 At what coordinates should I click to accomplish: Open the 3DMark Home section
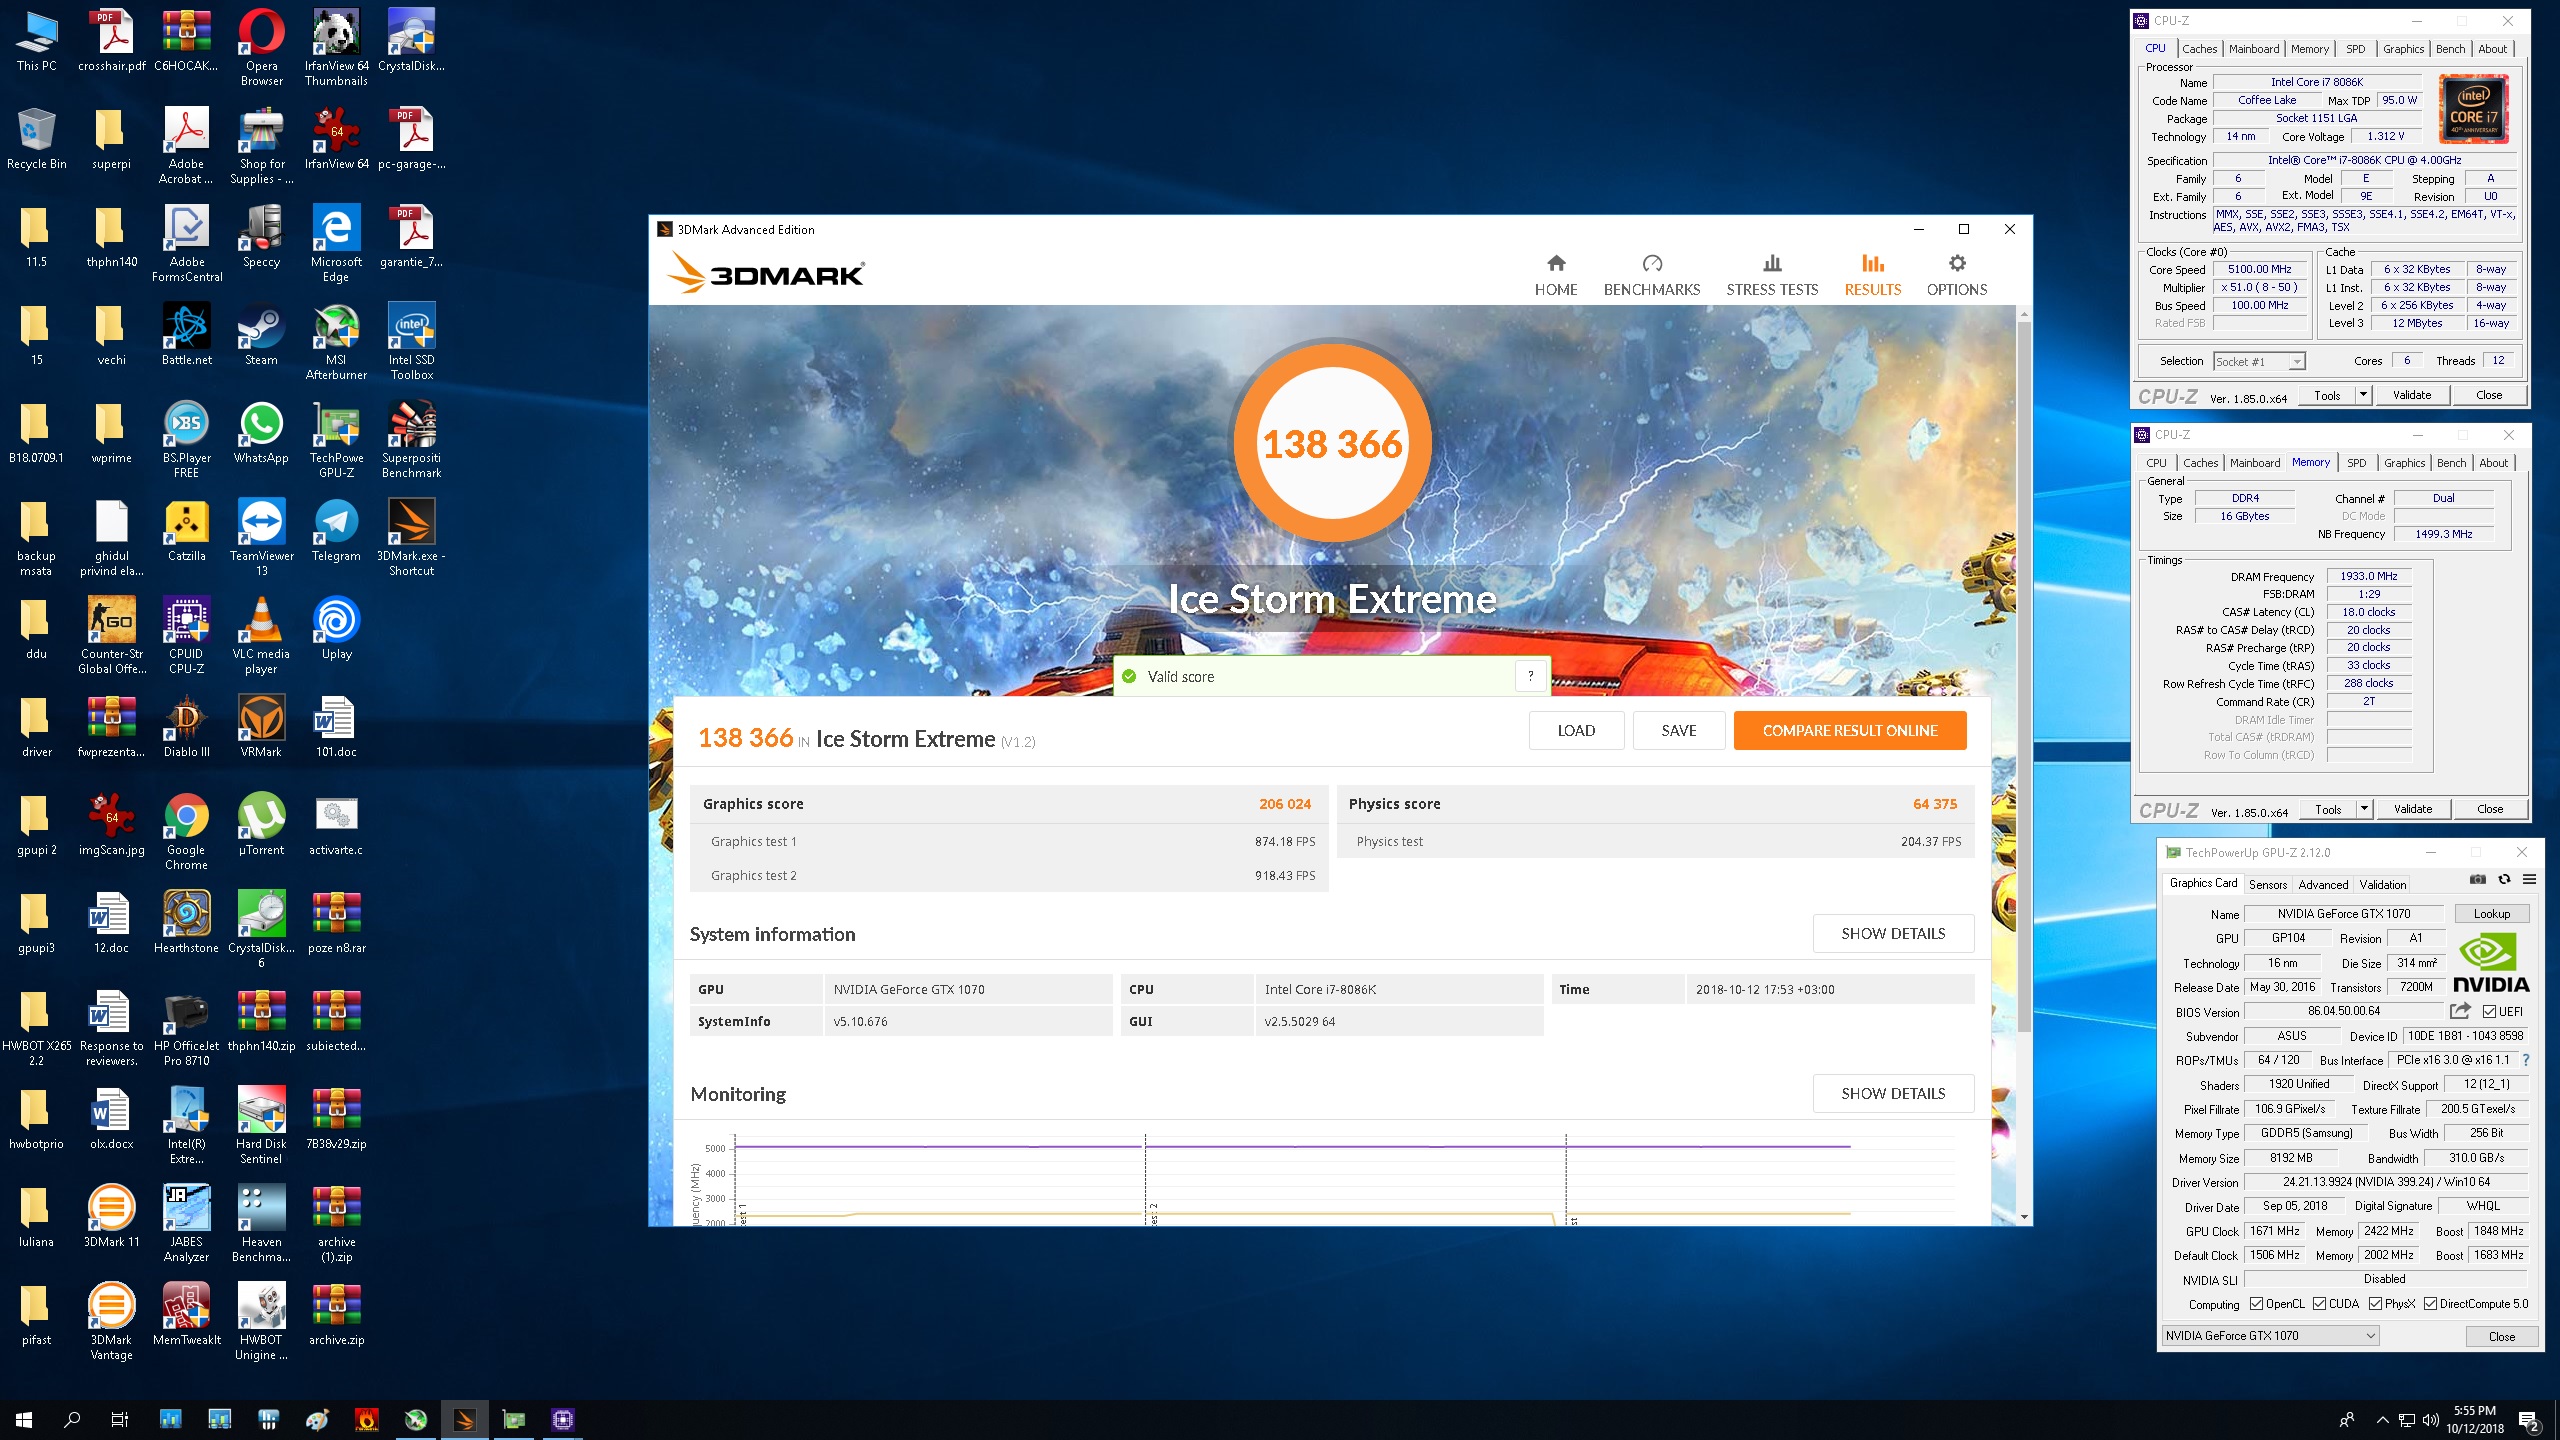1556,275
